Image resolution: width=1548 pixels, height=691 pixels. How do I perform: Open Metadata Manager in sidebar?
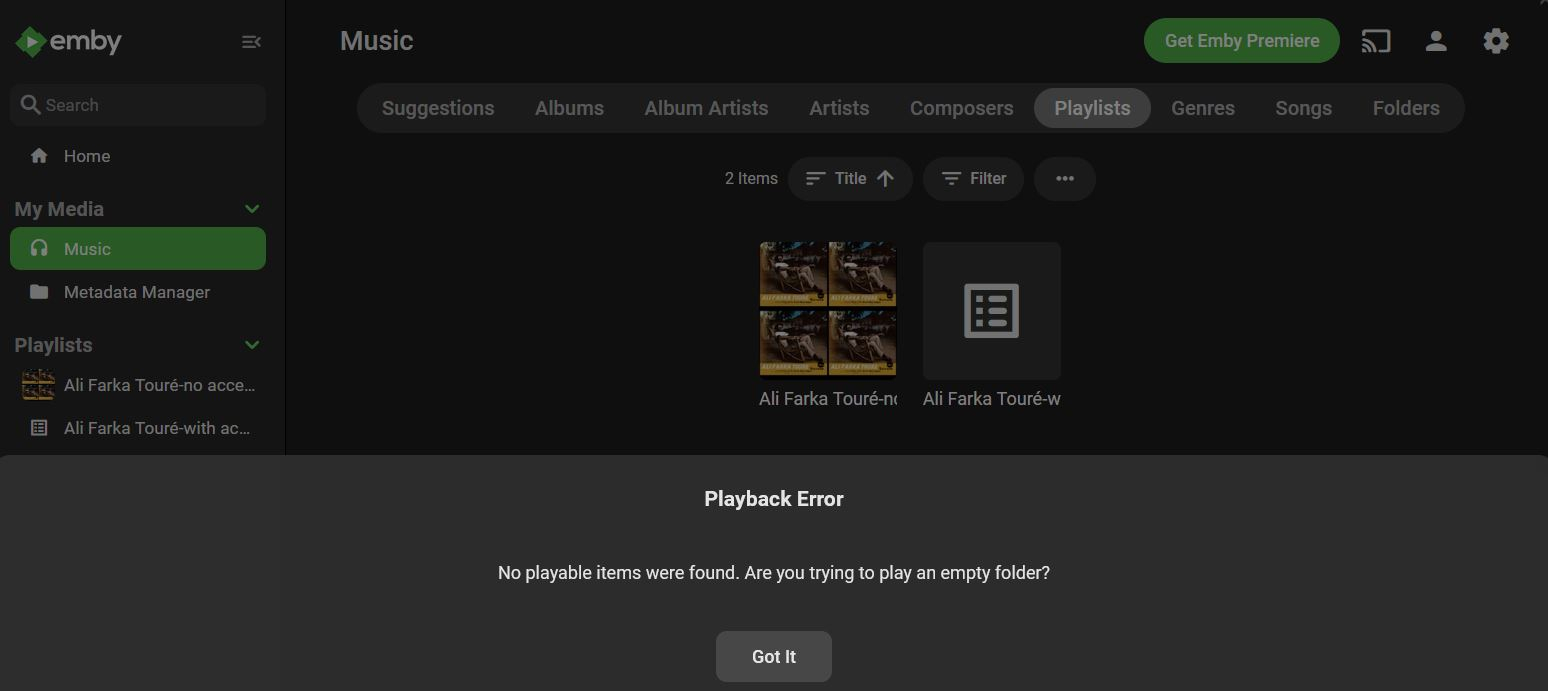138,292
